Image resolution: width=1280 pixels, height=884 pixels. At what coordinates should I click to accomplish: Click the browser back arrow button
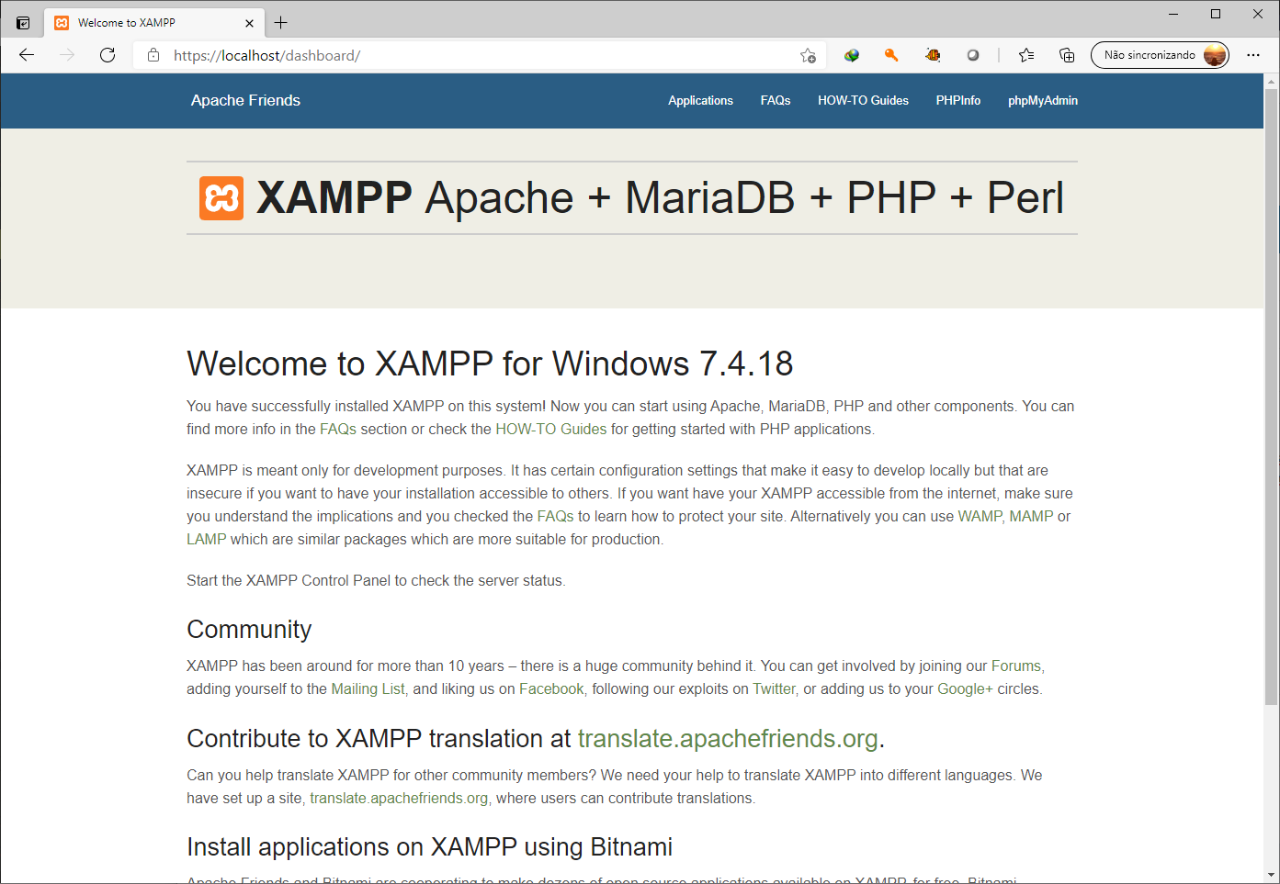(27, 55)
